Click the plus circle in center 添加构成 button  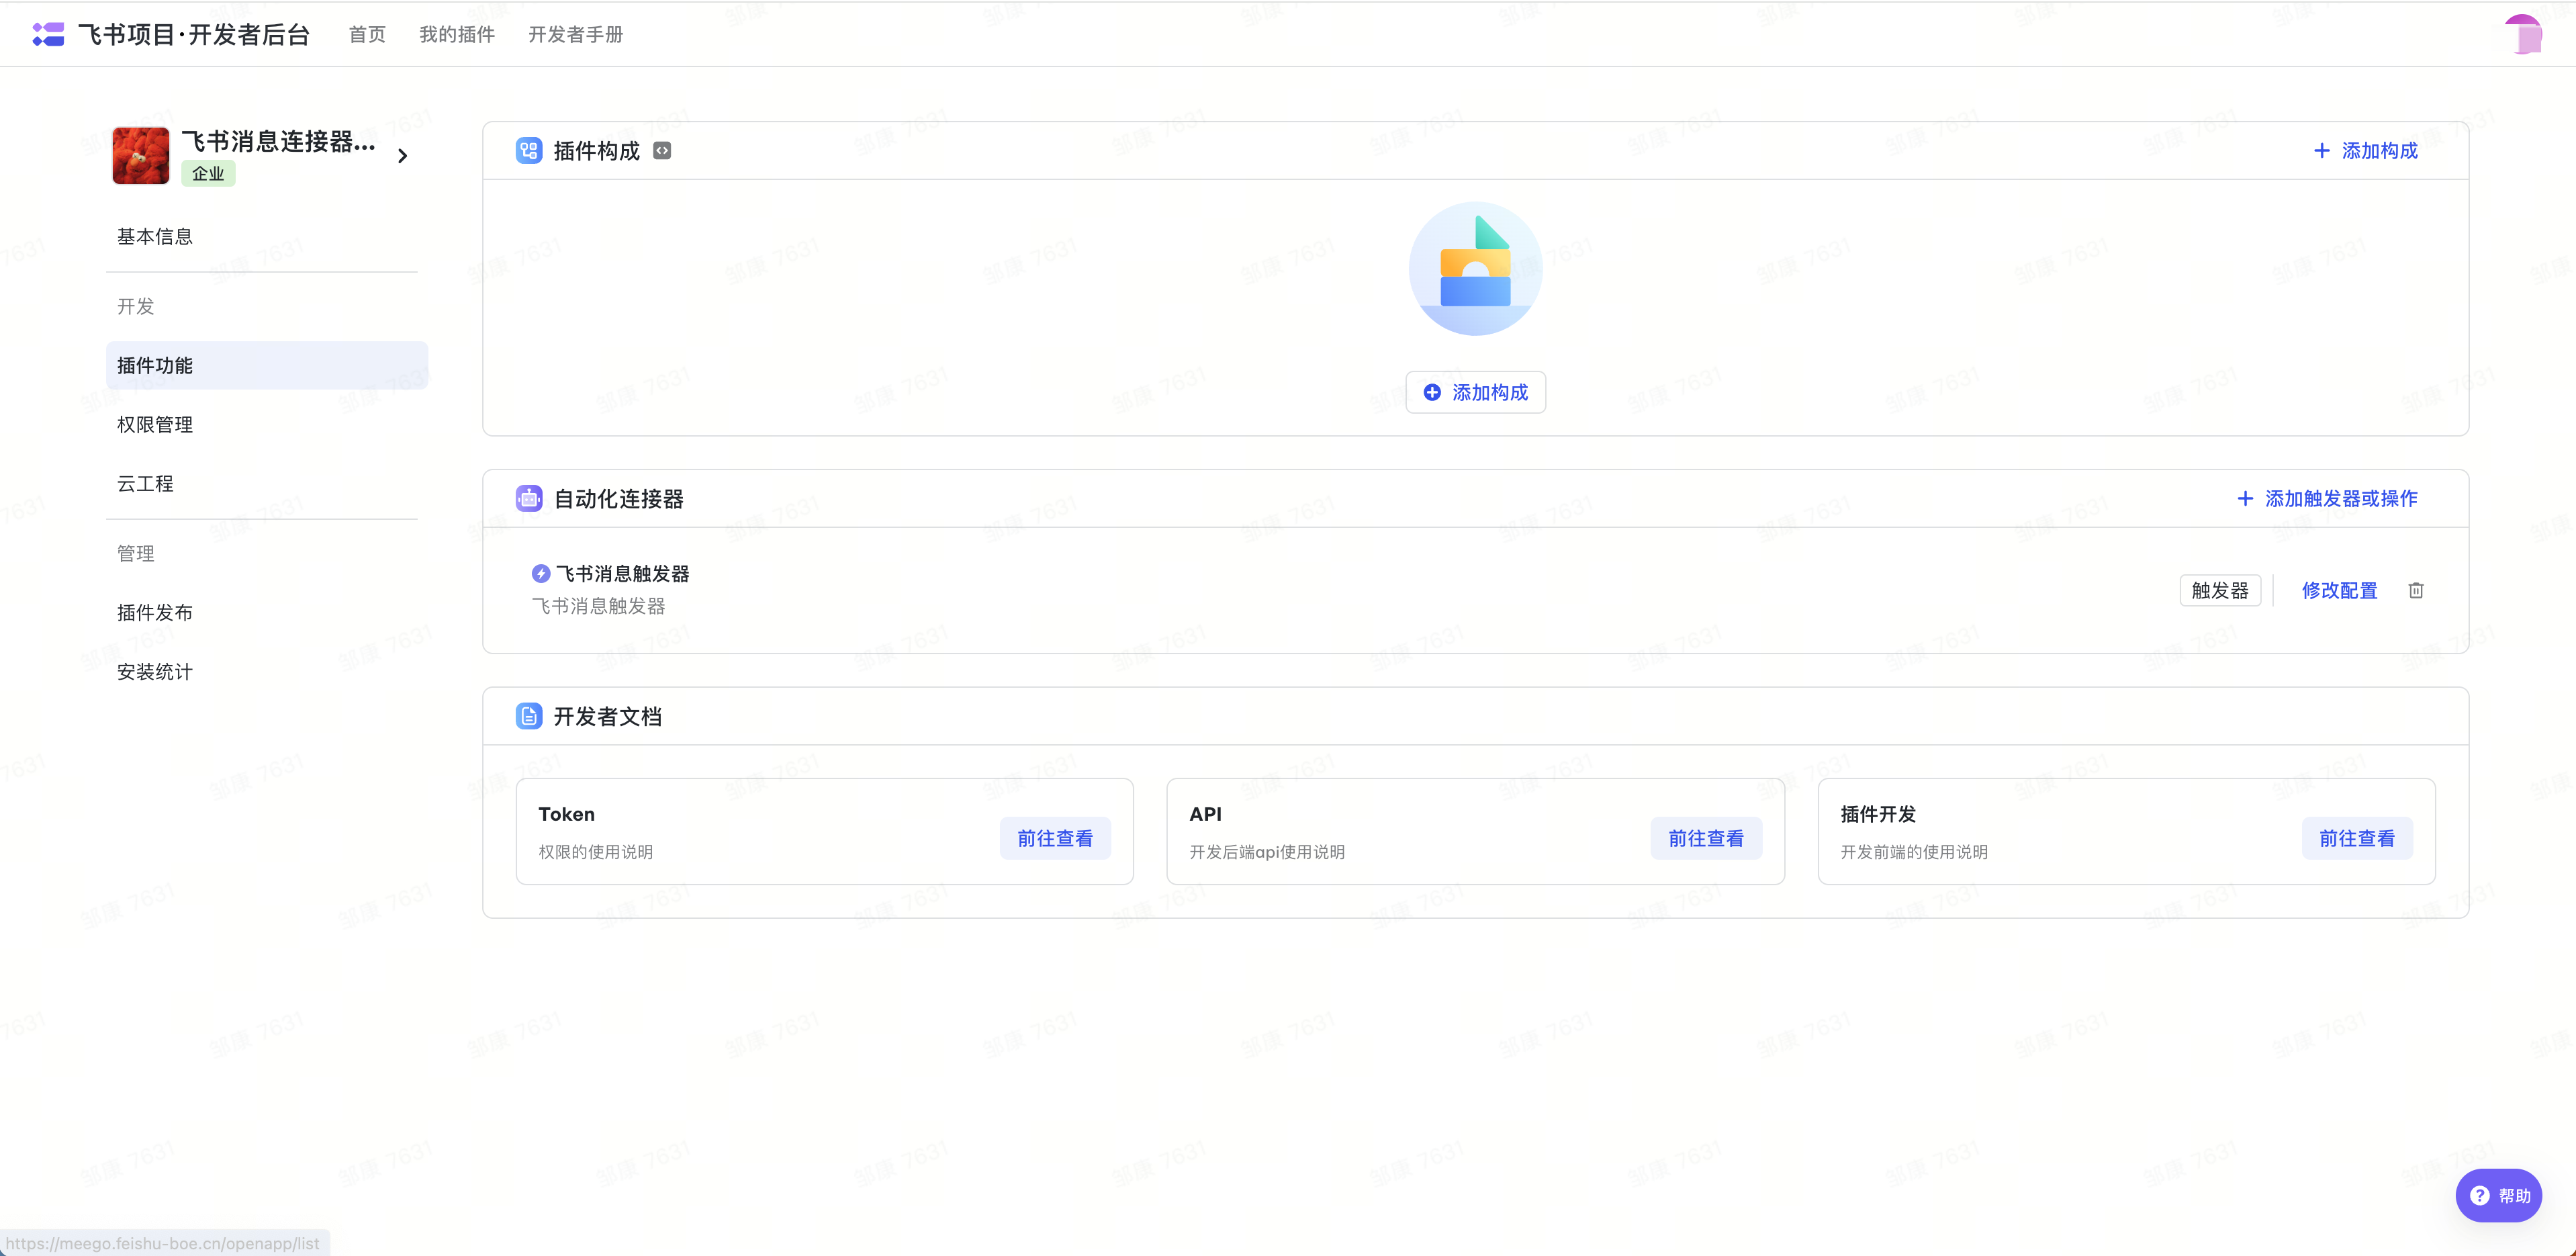(1432, 392)
